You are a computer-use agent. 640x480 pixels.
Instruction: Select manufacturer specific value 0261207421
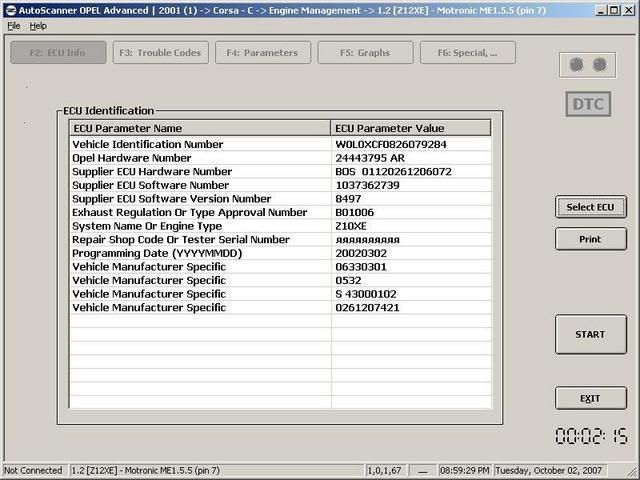367,308
